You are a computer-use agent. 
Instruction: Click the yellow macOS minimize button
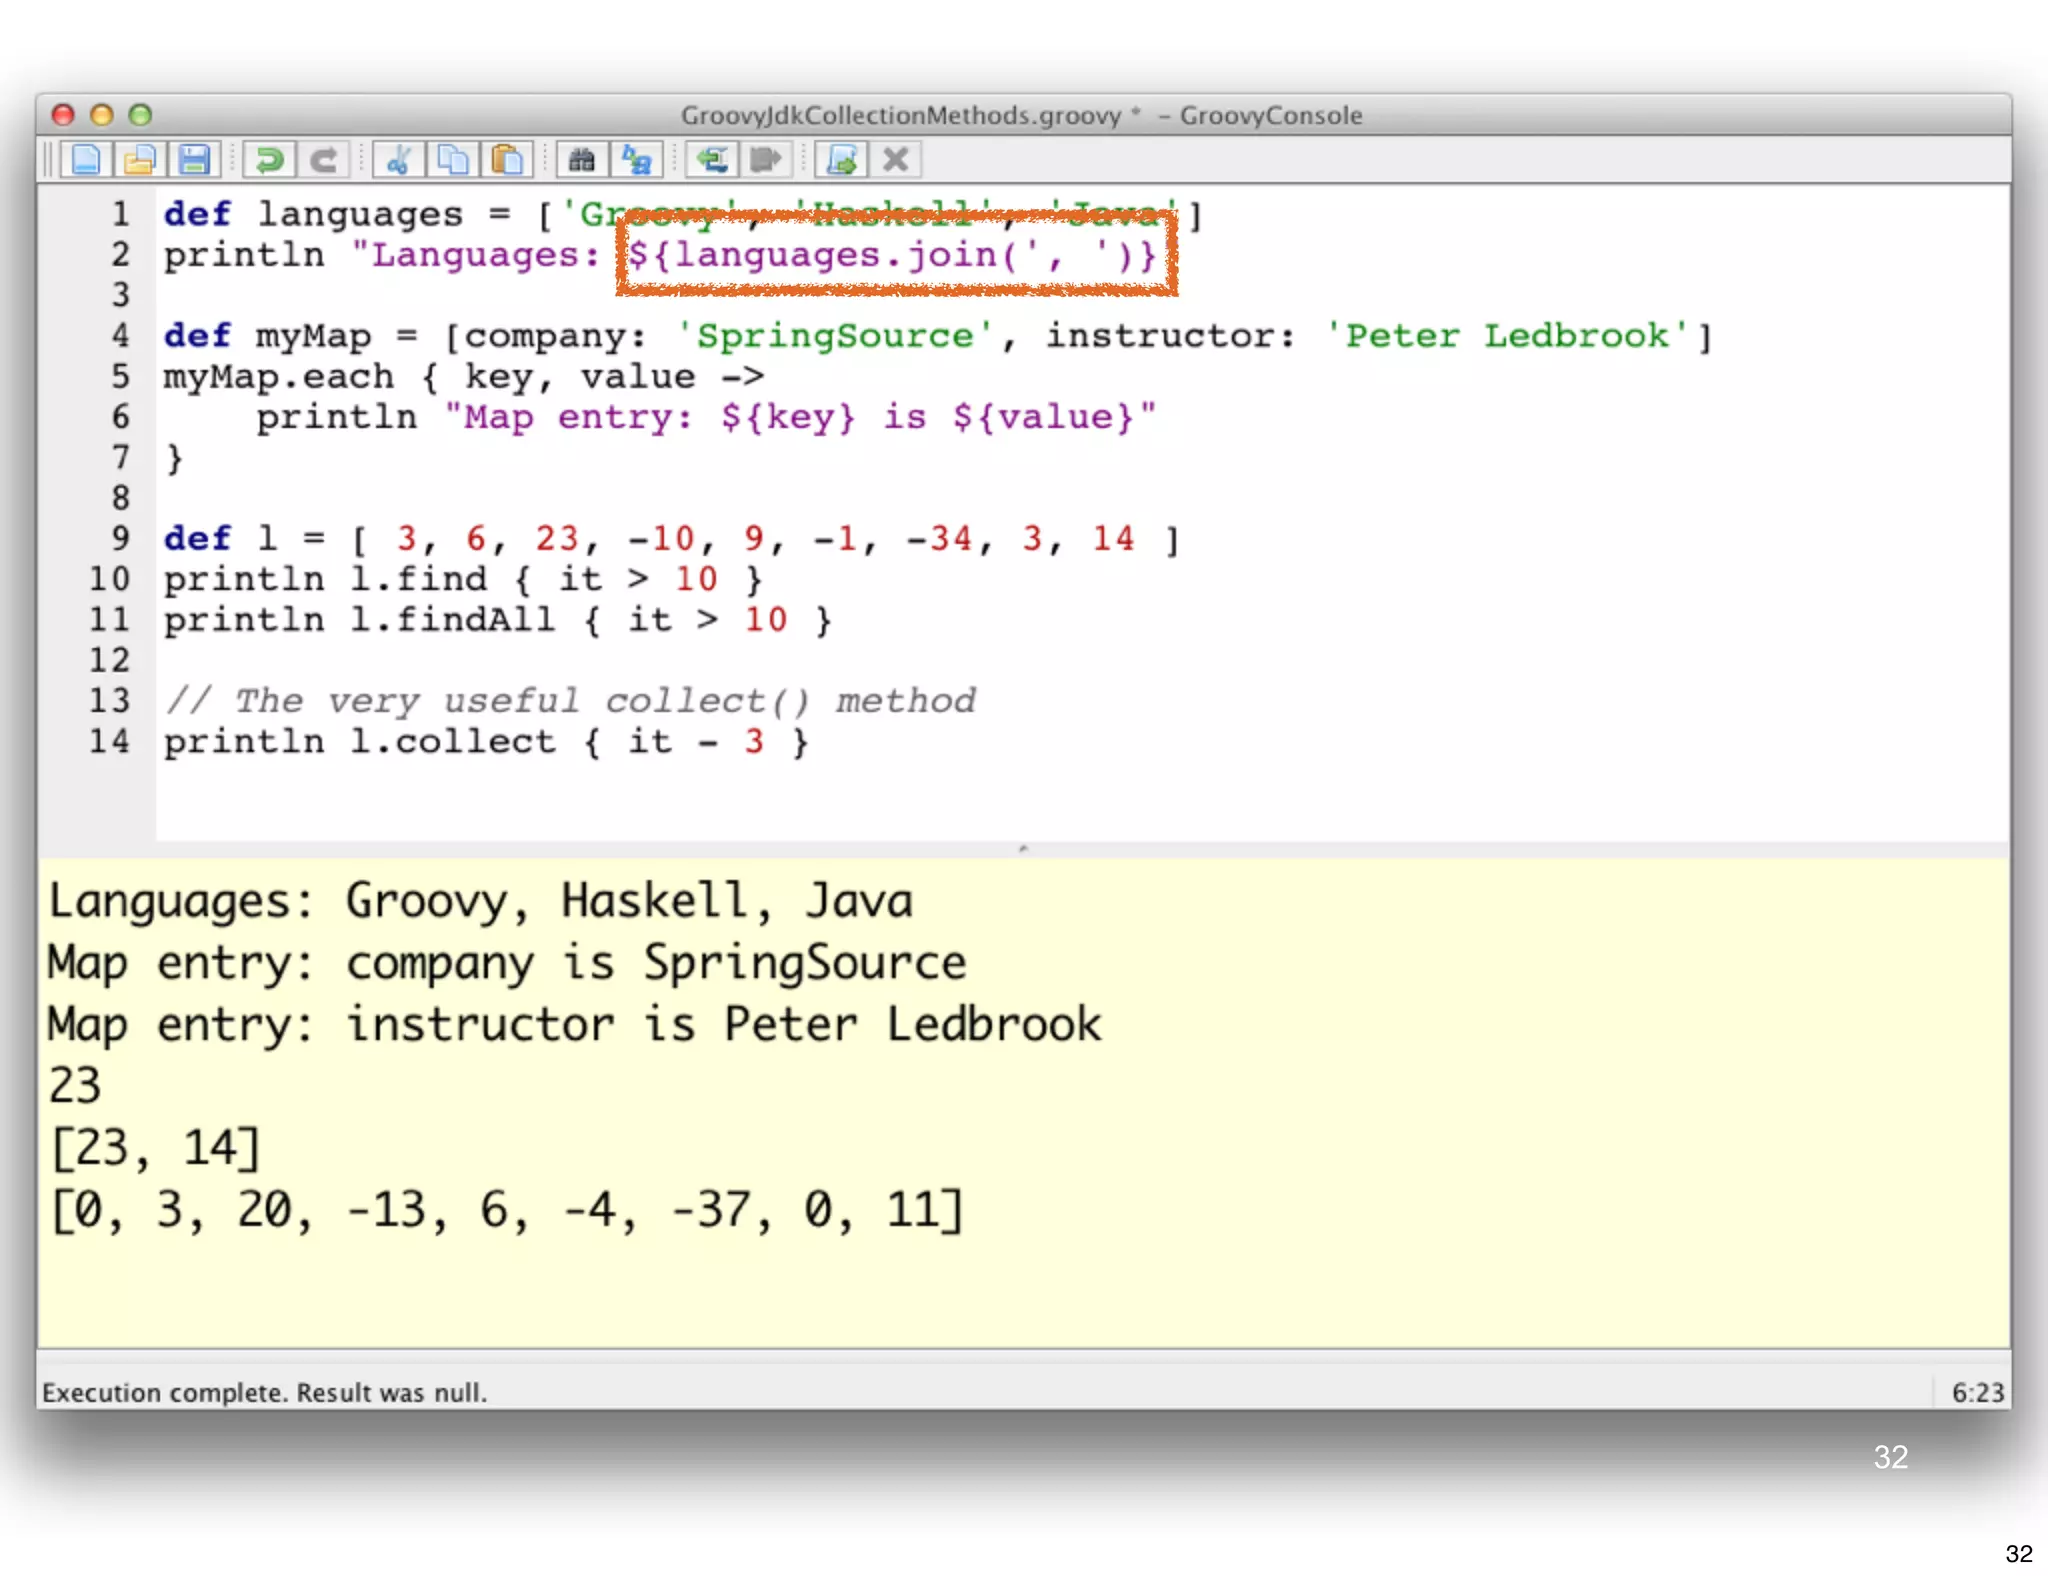[x=102, y=115]
